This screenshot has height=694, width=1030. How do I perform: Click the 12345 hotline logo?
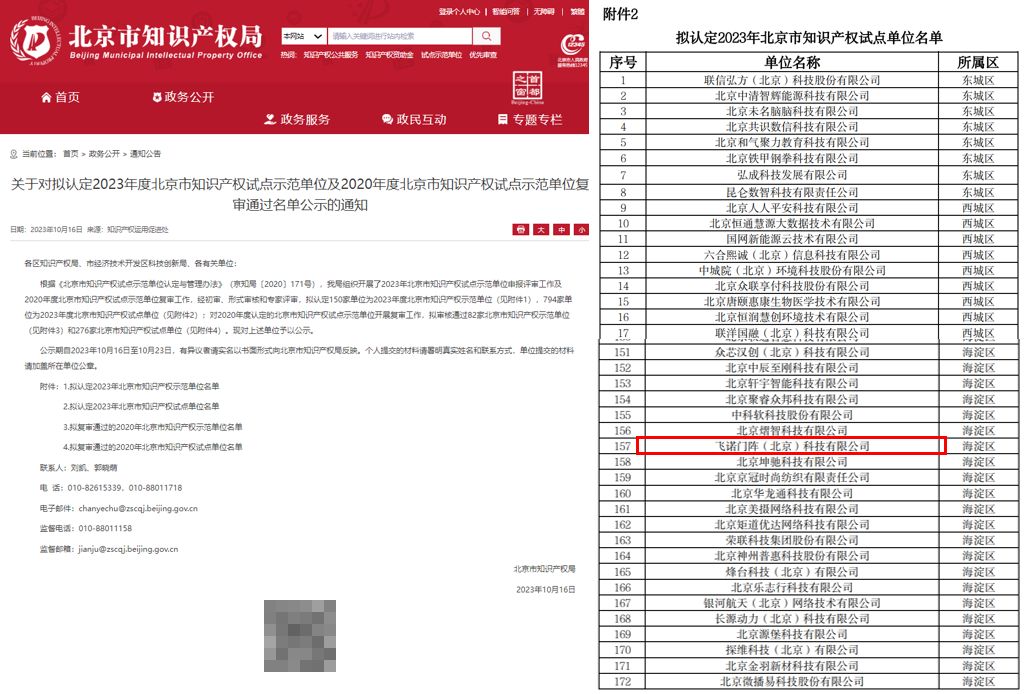click(x=572, y=50)
